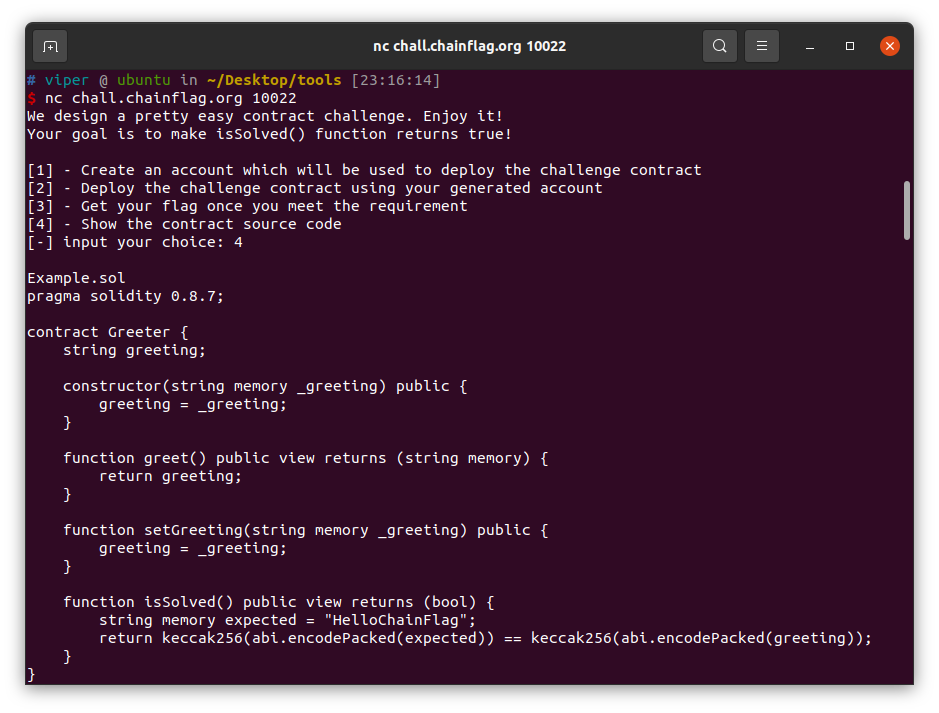Click option '[2] - Deploy the challenge contract' line

[314, 188]
